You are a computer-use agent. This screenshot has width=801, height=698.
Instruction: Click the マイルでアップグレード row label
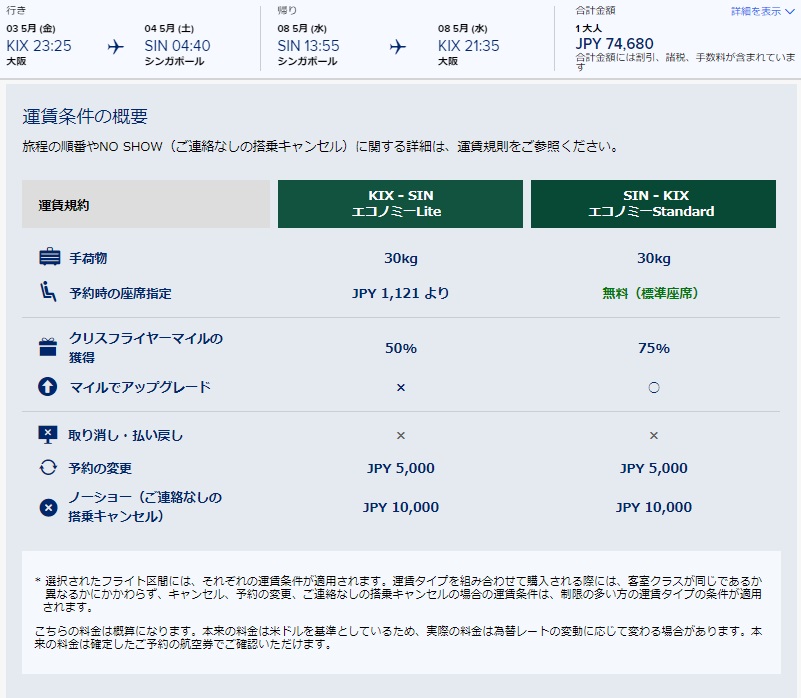click(140, 387)
